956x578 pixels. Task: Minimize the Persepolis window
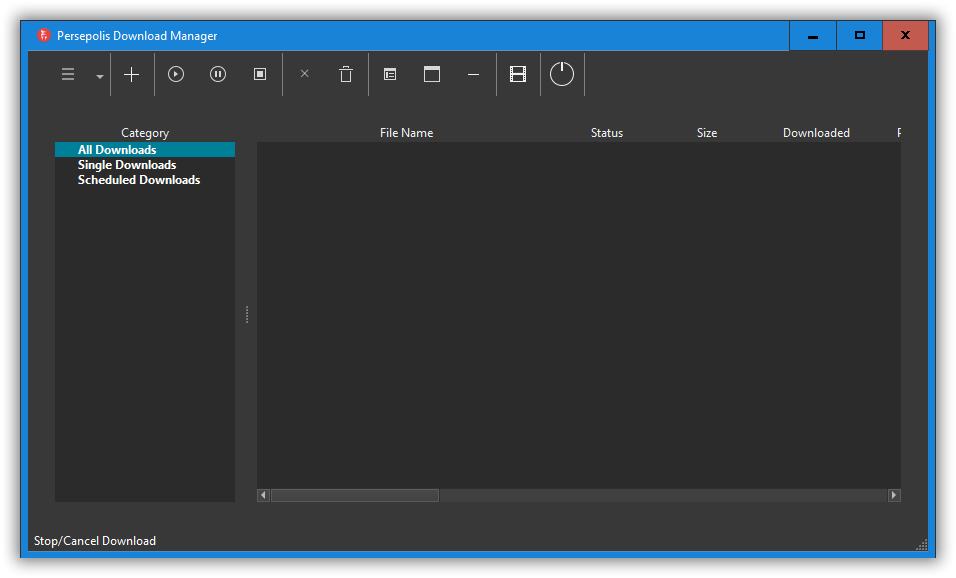tap(813, 35)
